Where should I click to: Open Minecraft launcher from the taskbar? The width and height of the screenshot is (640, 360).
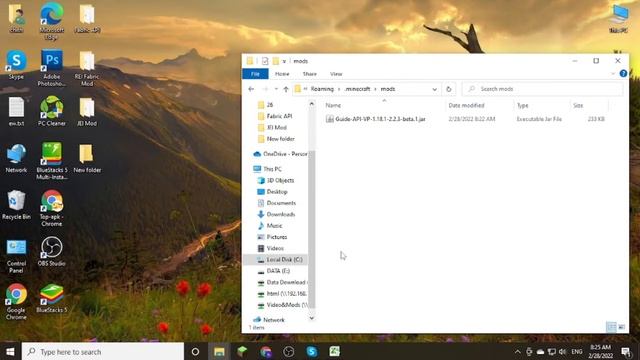242,351
